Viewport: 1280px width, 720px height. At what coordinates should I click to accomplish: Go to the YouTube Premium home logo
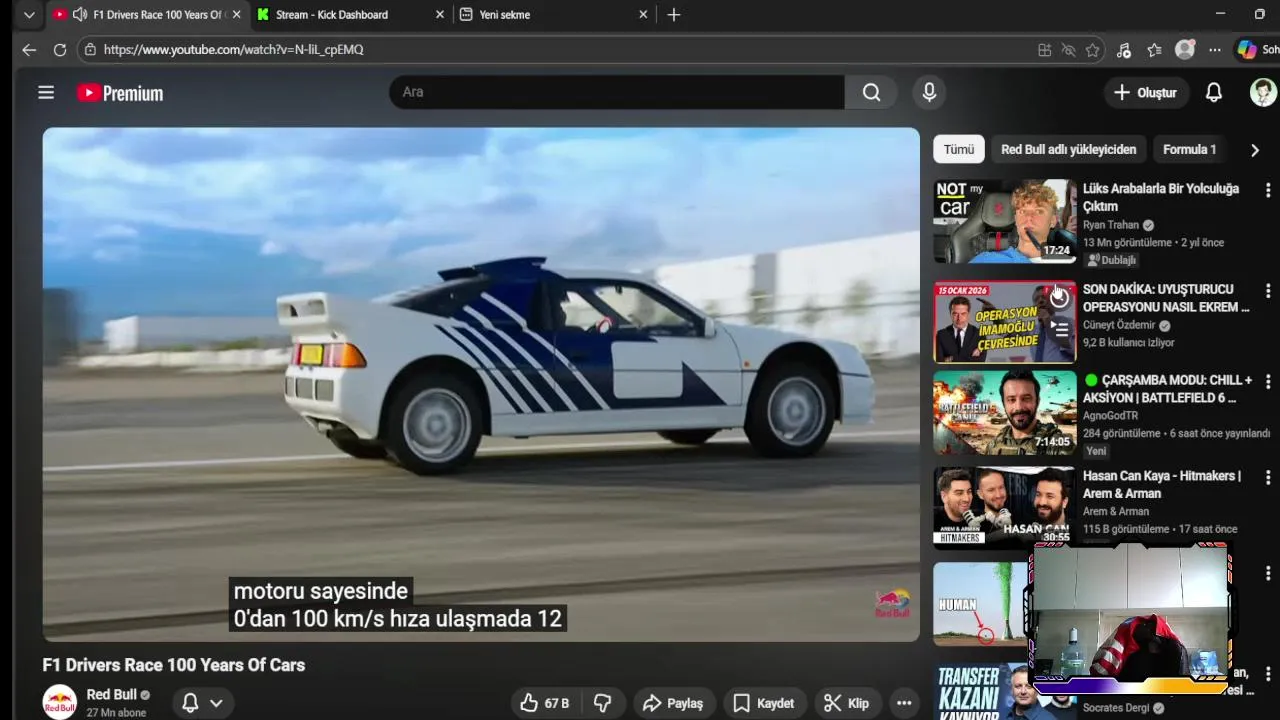[120, 93]
